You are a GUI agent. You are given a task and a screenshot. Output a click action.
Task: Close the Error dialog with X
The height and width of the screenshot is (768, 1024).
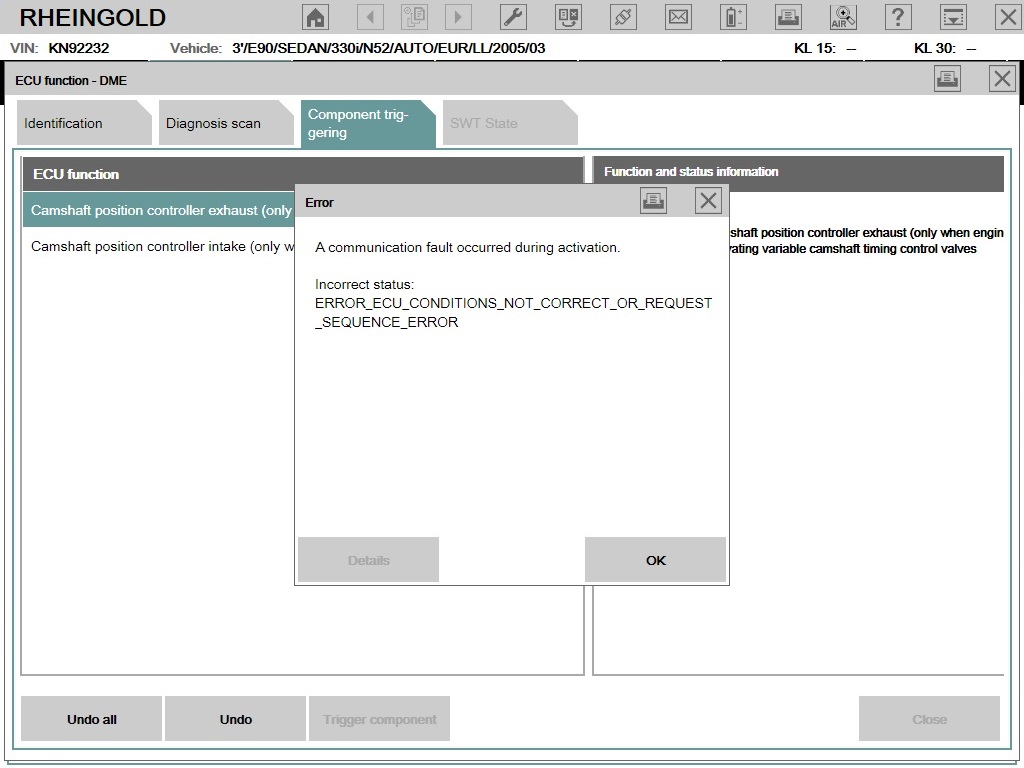[708, 201]
